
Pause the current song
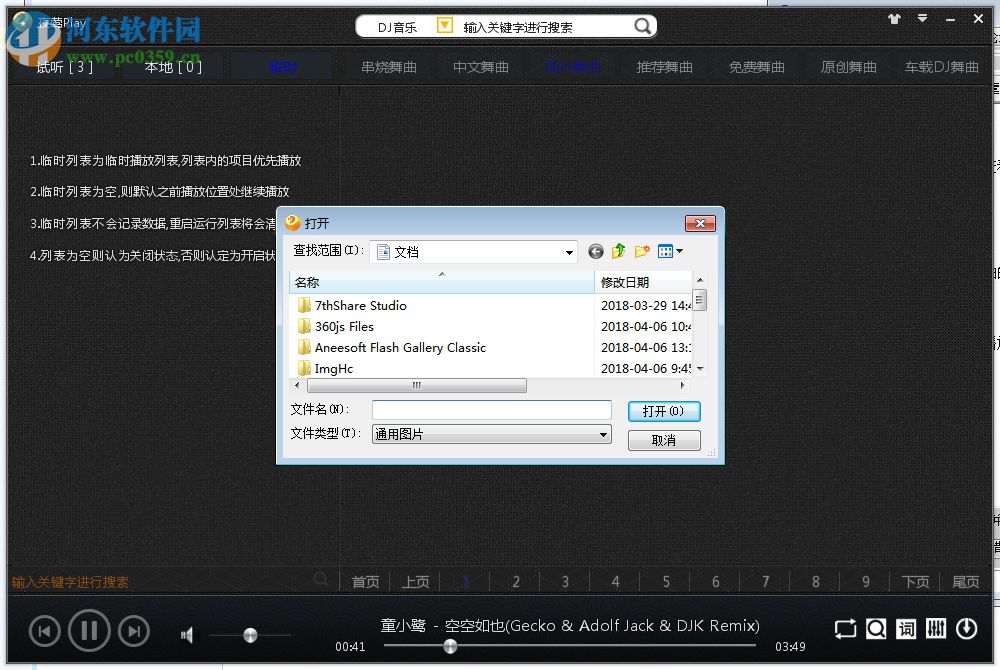point(89,630)
